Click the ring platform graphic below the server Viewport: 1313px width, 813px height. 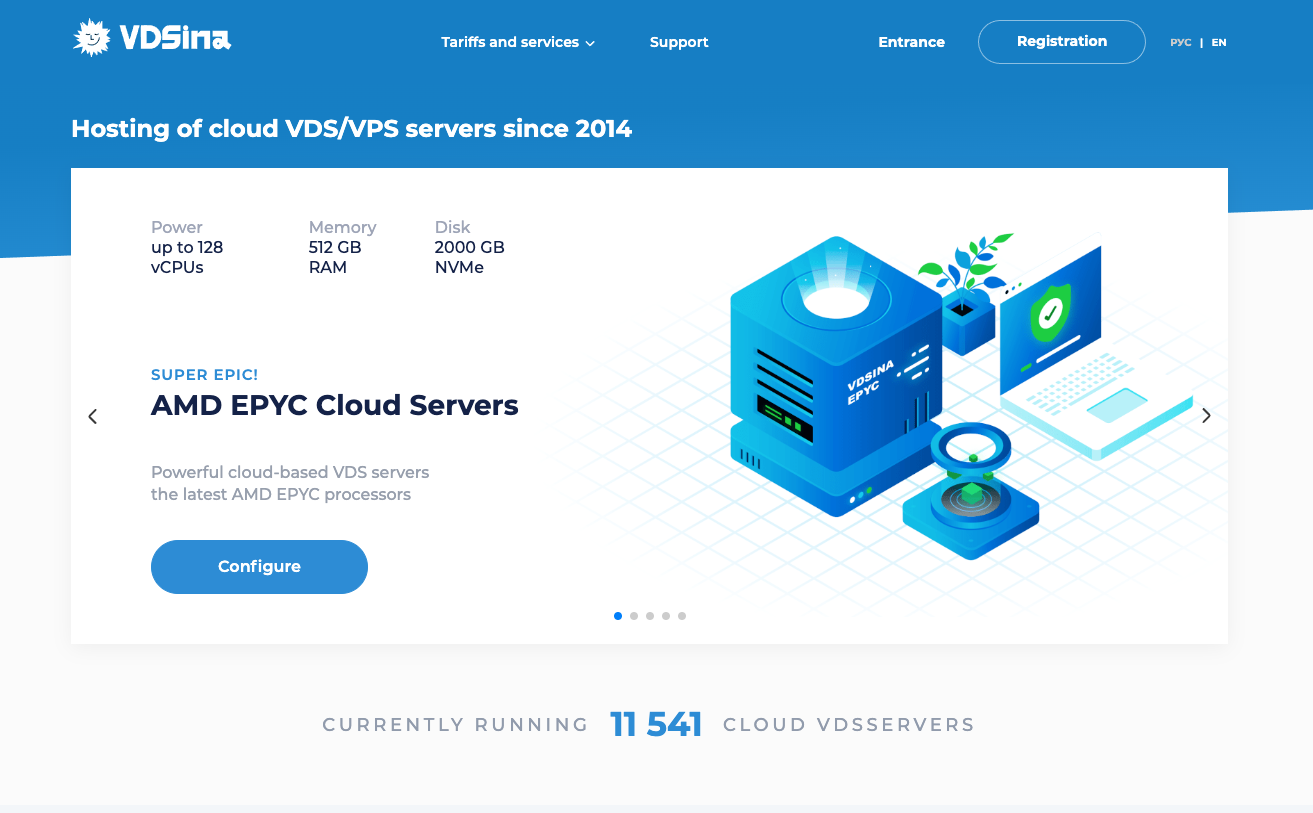click(971, 495)
